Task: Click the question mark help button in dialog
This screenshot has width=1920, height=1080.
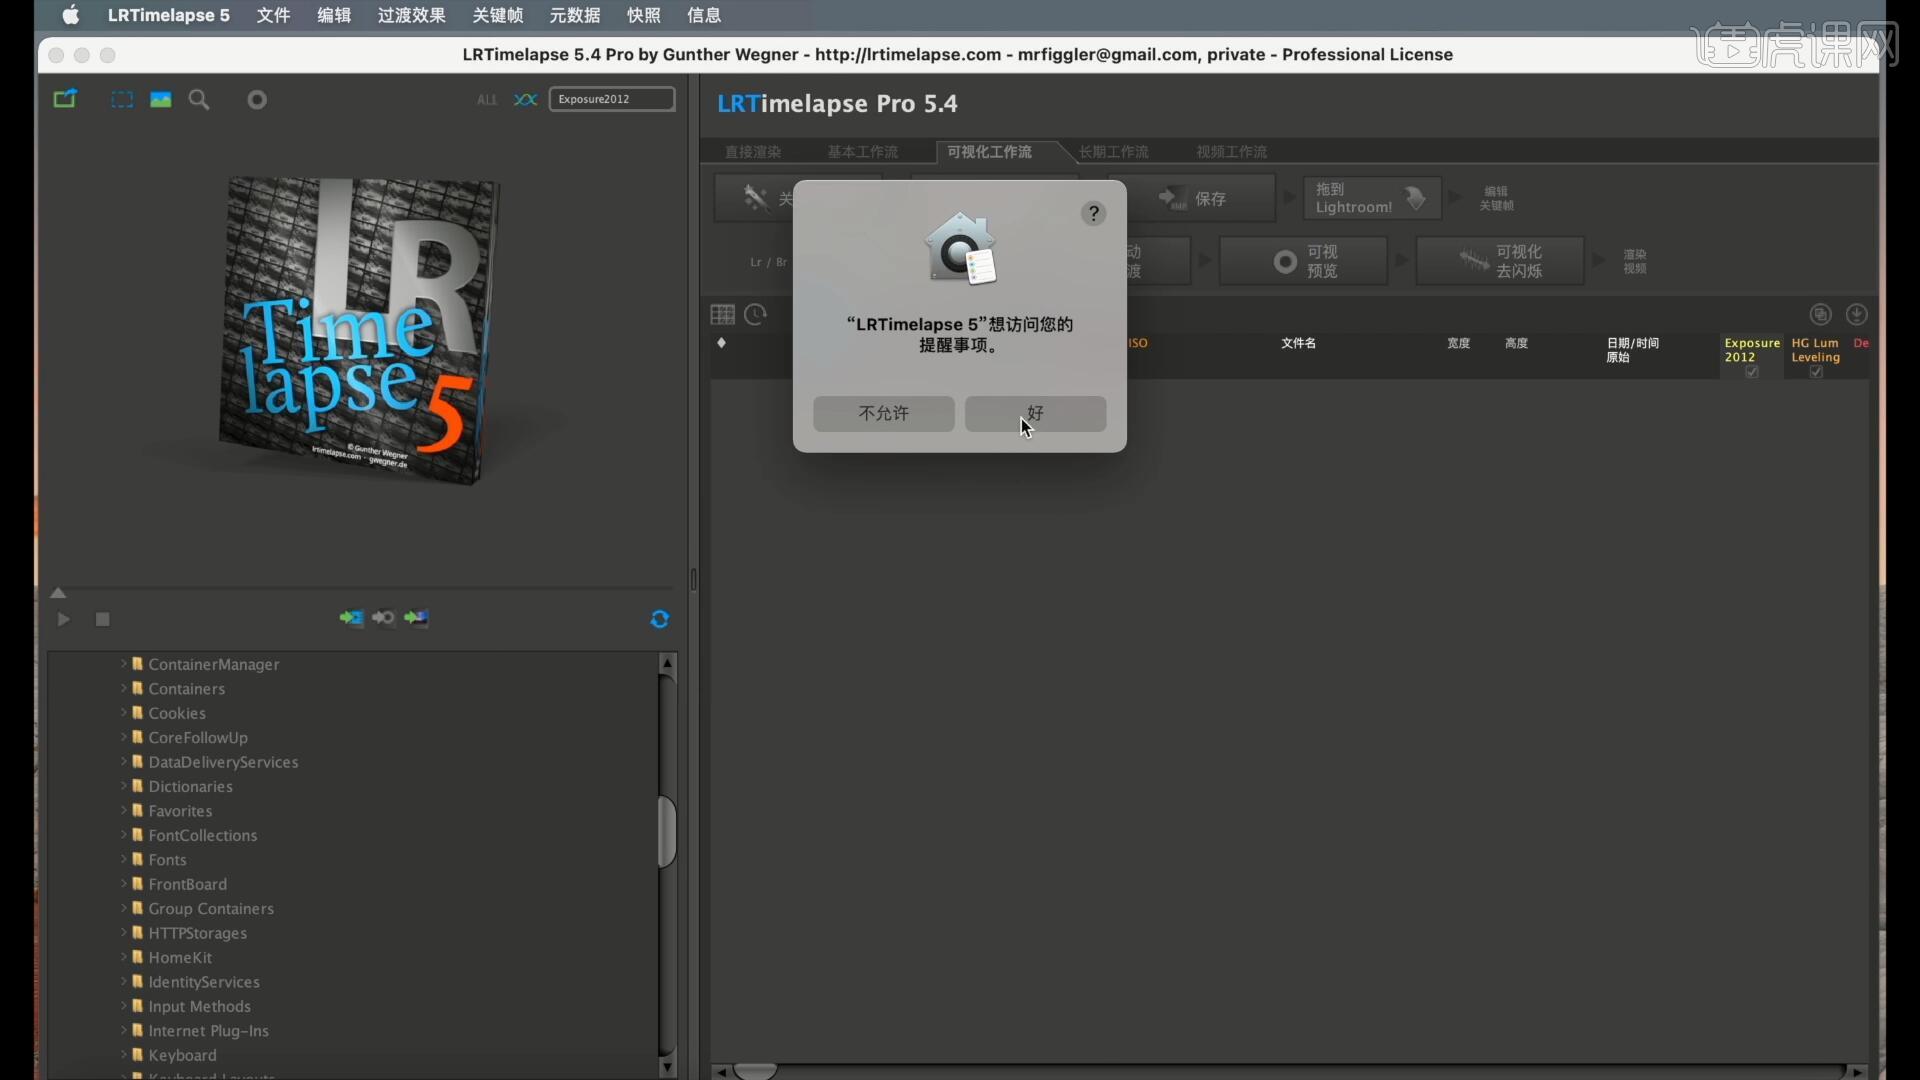Action: click(1094, 213)
